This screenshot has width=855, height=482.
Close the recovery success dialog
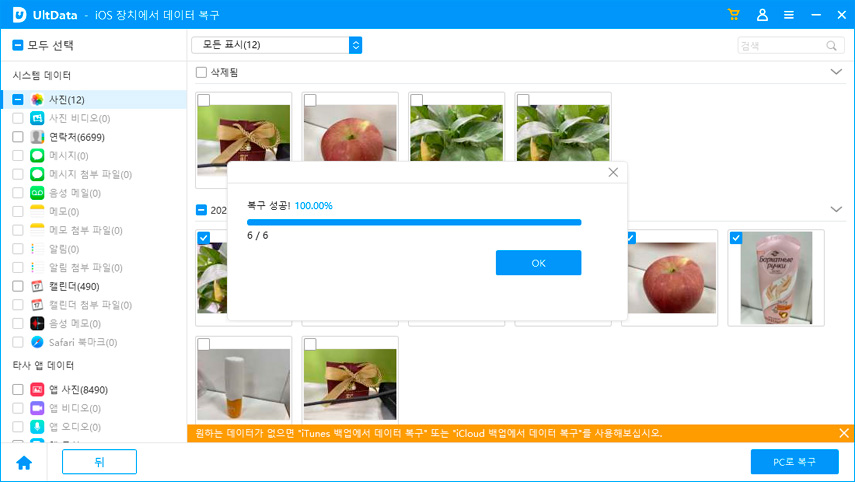pos(613,172)
